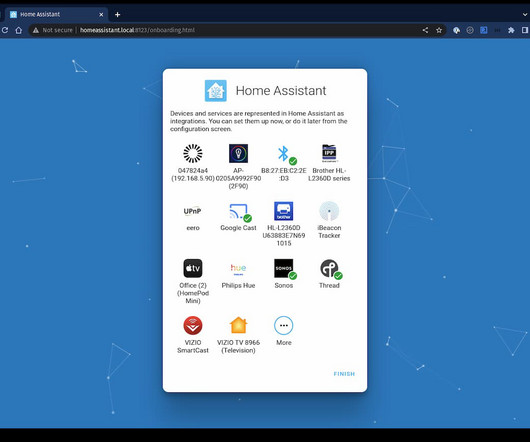
Task: Focus the address bar URL homeassistant.local
Action: click(137, 30)
